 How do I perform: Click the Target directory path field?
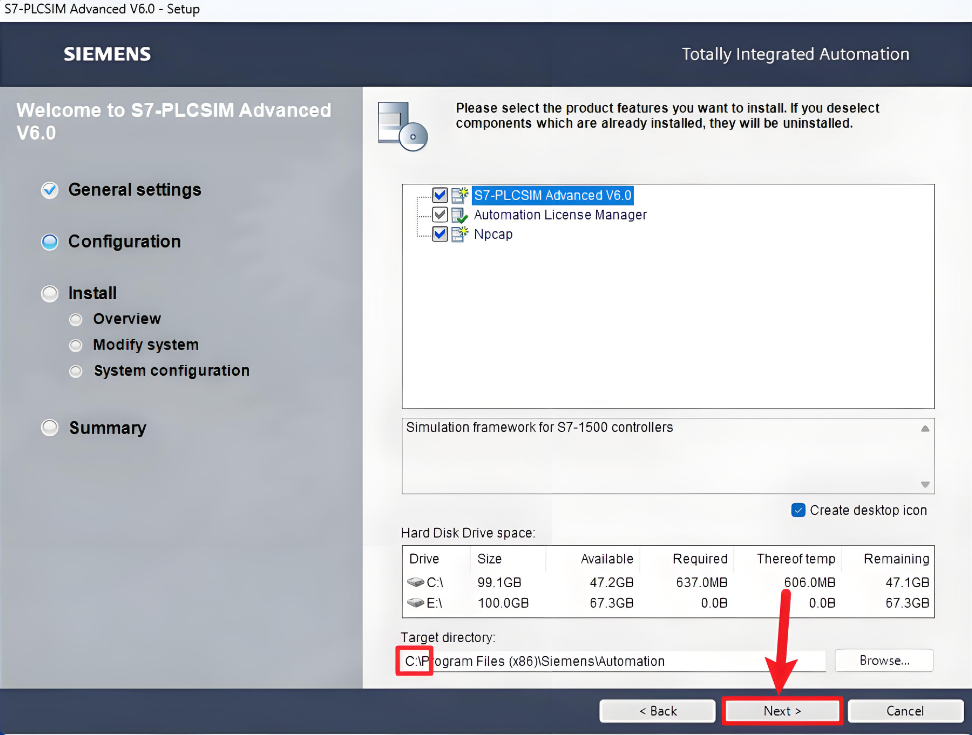coord(613,661)
